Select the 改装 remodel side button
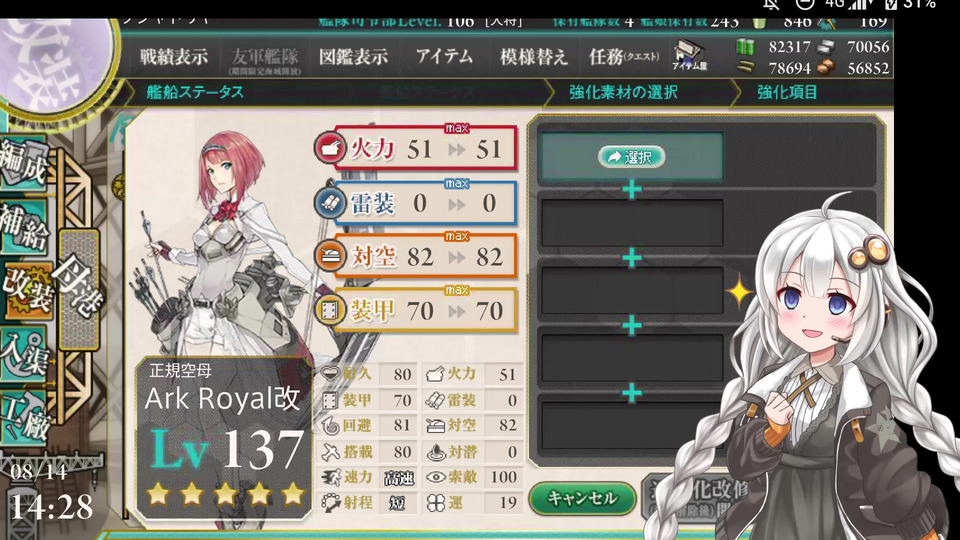The image size is (960, 540). pos(27,291)
